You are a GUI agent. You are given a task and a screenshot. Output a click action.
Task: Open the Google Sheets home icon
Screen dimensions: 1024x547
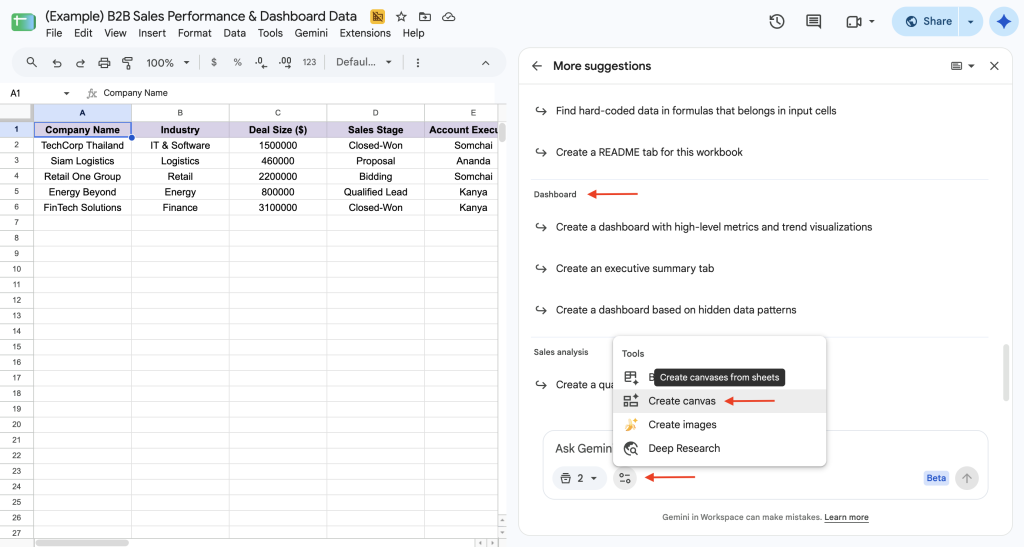(24, 22)
